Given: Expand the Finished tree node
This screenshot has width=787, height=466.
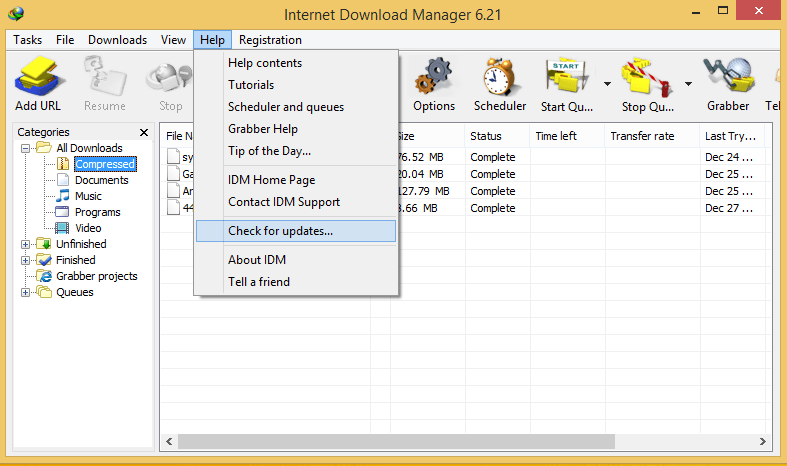Looking at the screenshot, I should tap(25, 261).
